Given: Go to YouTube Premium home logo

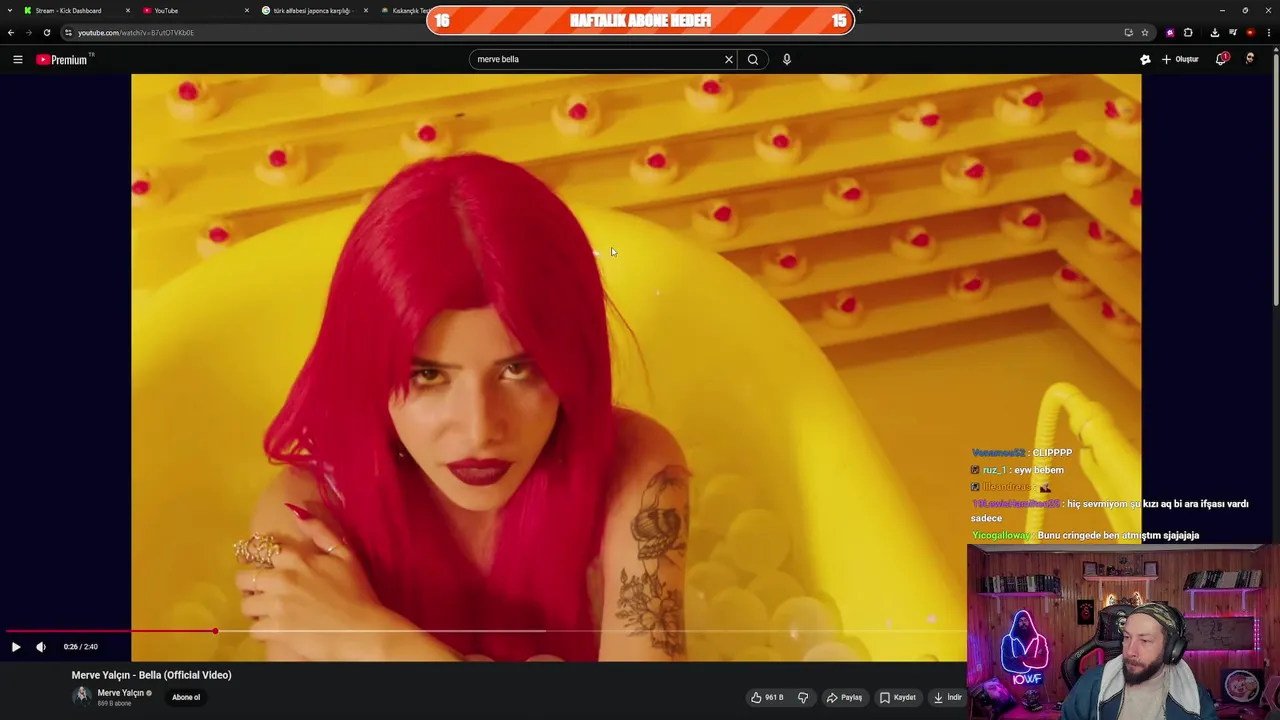Looking at the screenshot, I should pos(62,59).
